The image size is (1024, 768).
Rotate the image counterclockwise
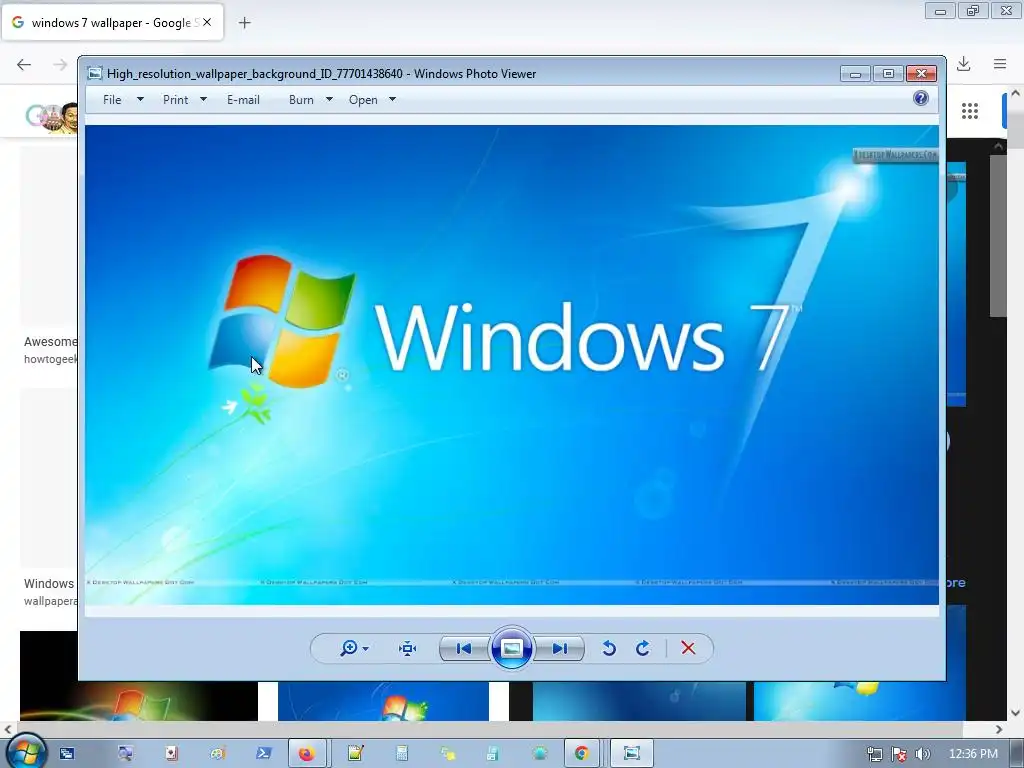[x=609, y=648]
